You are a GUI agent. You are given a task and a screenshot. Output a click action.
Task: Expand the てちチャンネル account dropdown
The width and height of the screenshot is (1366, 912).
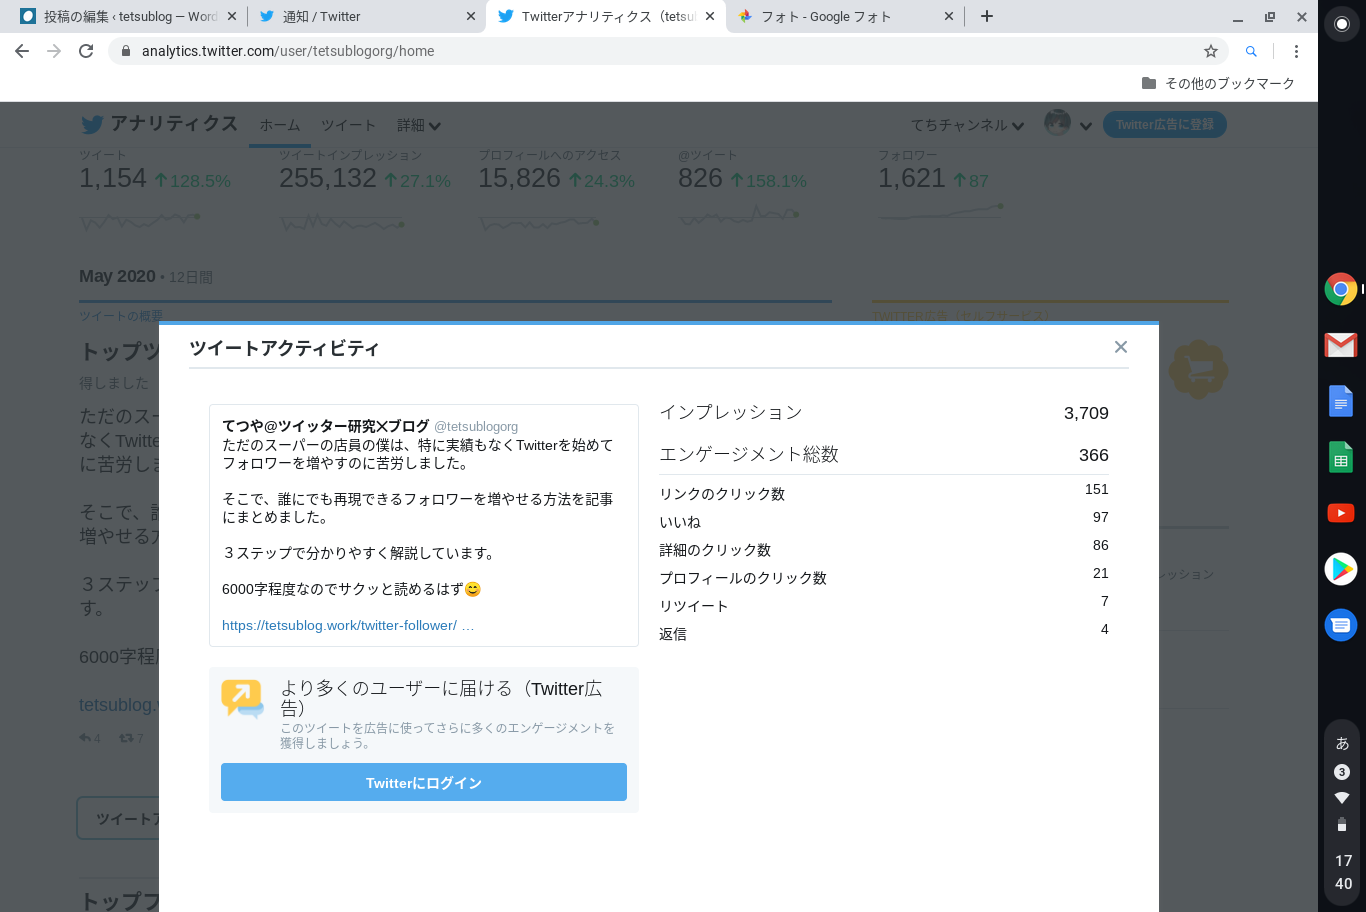click(x=967, y=125)
